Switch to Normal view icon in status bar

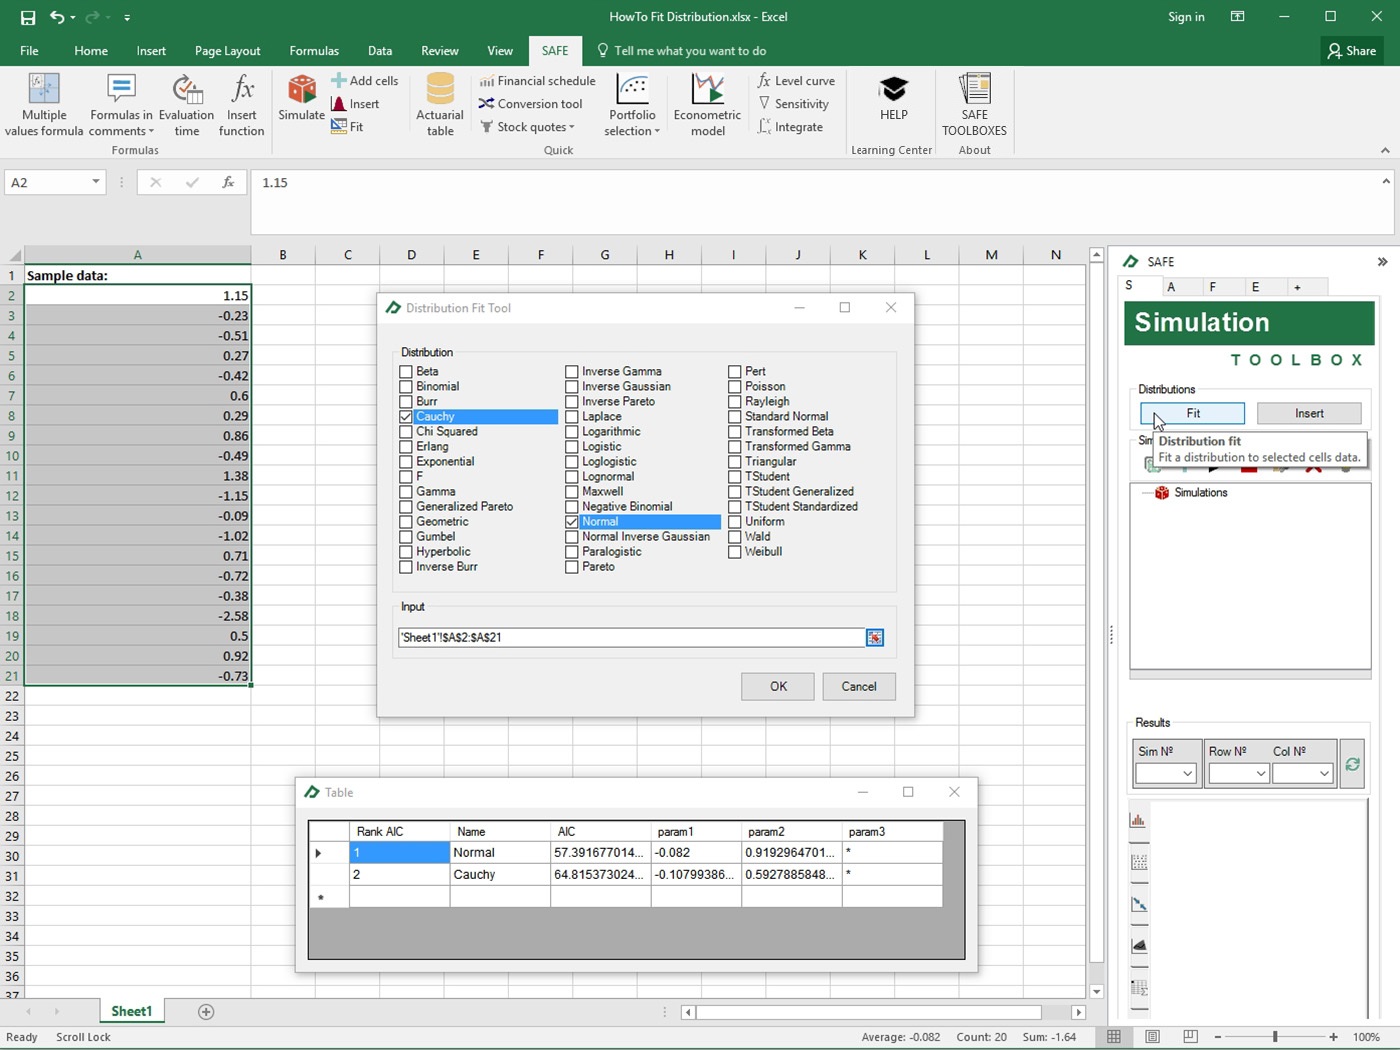[x=1114, y=1037]
